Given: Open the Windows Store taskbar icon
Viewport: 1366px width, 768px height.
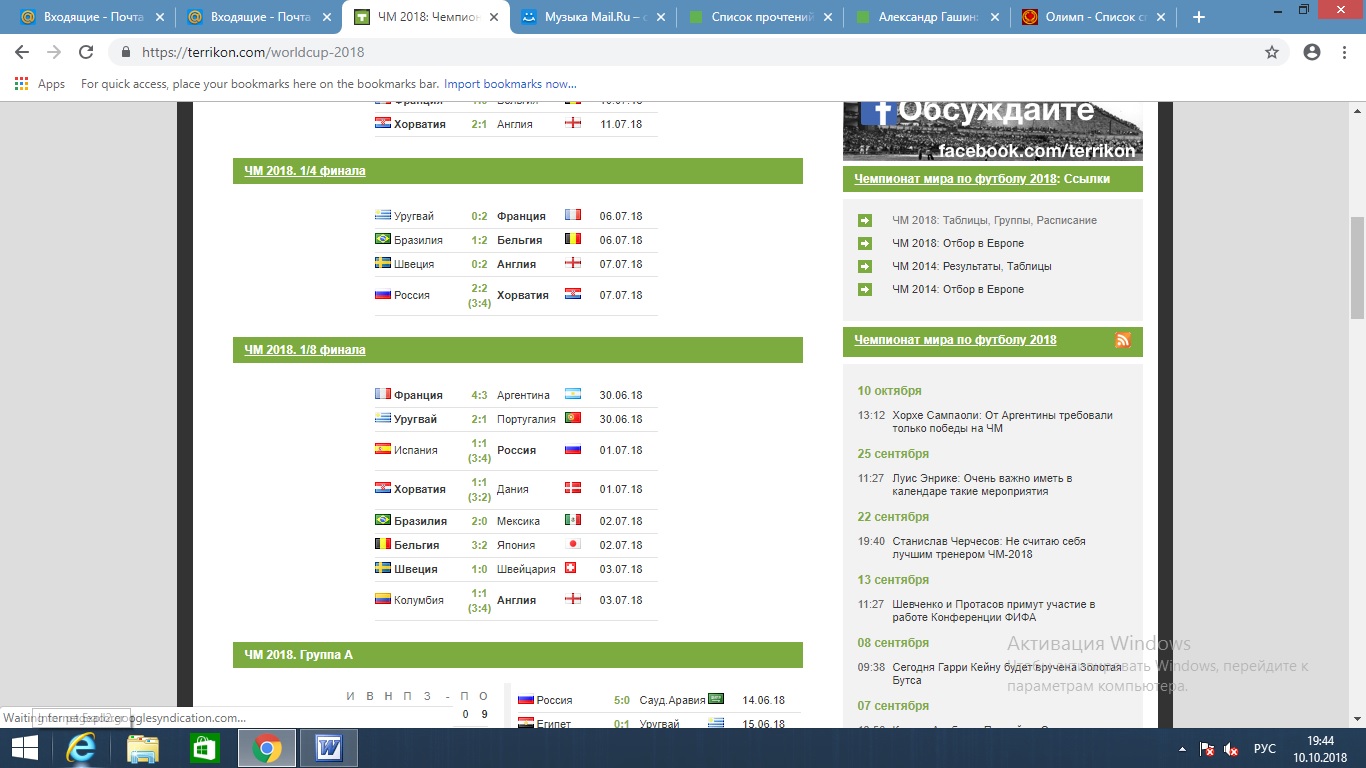Looking at the screenshot, I should pos(205,748).
